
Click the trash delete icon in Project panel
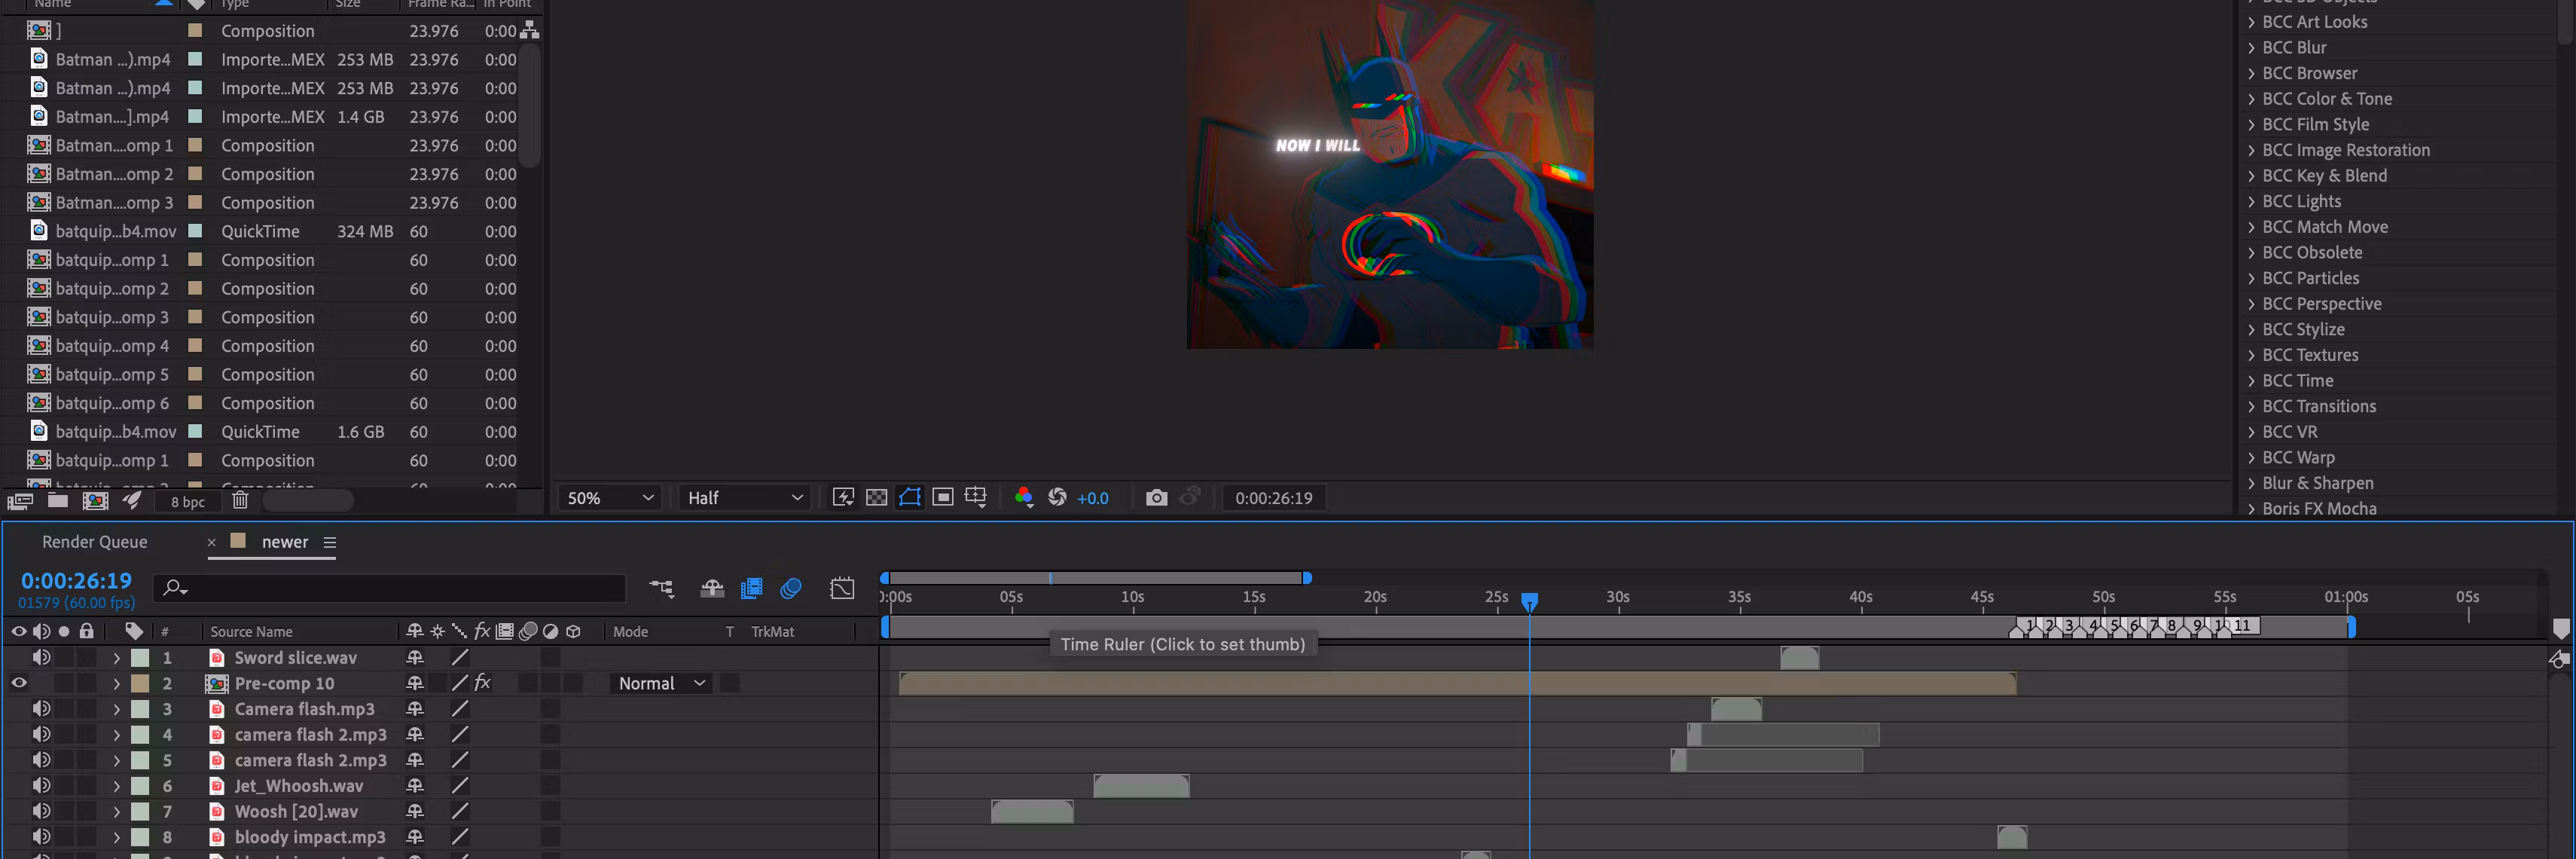pos(240,500)
